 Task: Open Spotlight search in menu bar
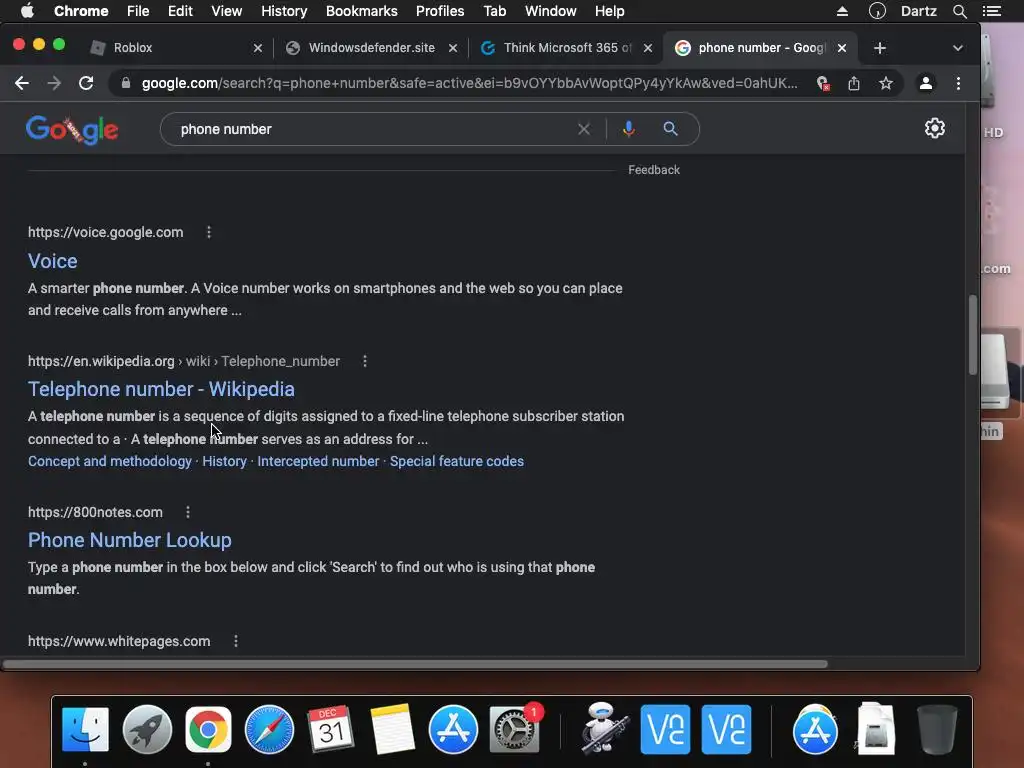coord(959,11)
